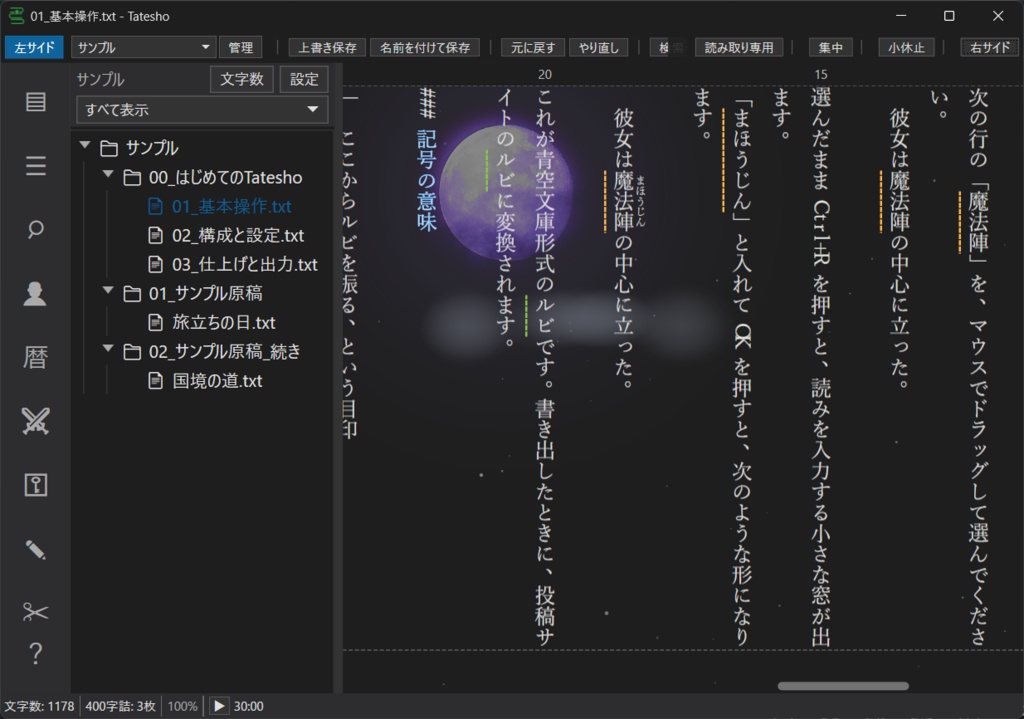
Task: Open the すべて表示 filter dropdown
Action: [x=202, y=110]
